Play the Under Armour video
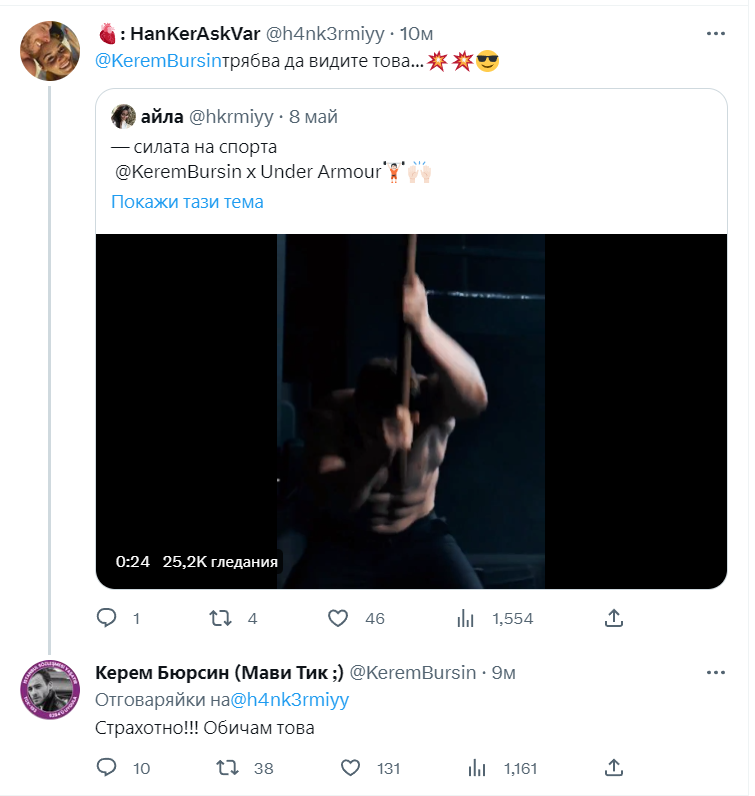The image size is (755, 796). pos(411,410)
